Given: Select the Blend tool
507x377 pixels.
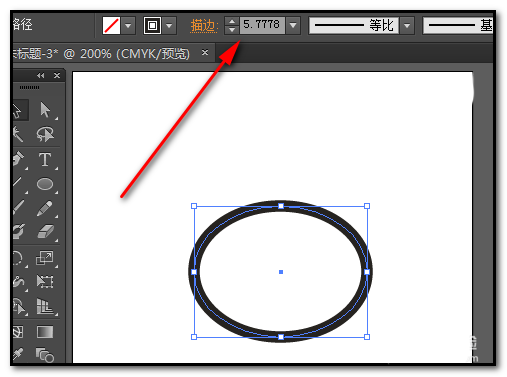Looking at the screenshot, I should pos(45,355).
